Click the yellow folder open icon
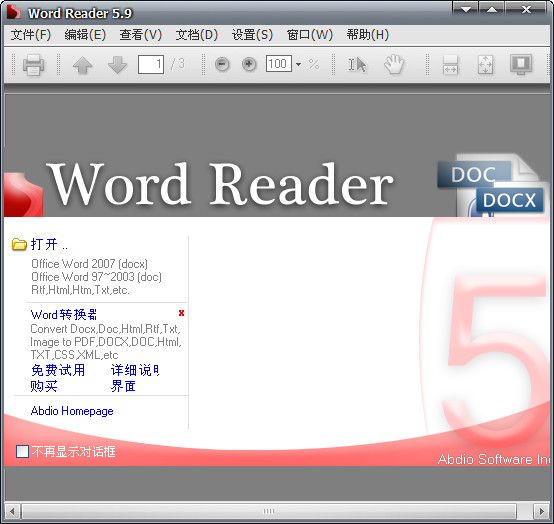This screenshot has height=524, width=554. coord(19,244)
